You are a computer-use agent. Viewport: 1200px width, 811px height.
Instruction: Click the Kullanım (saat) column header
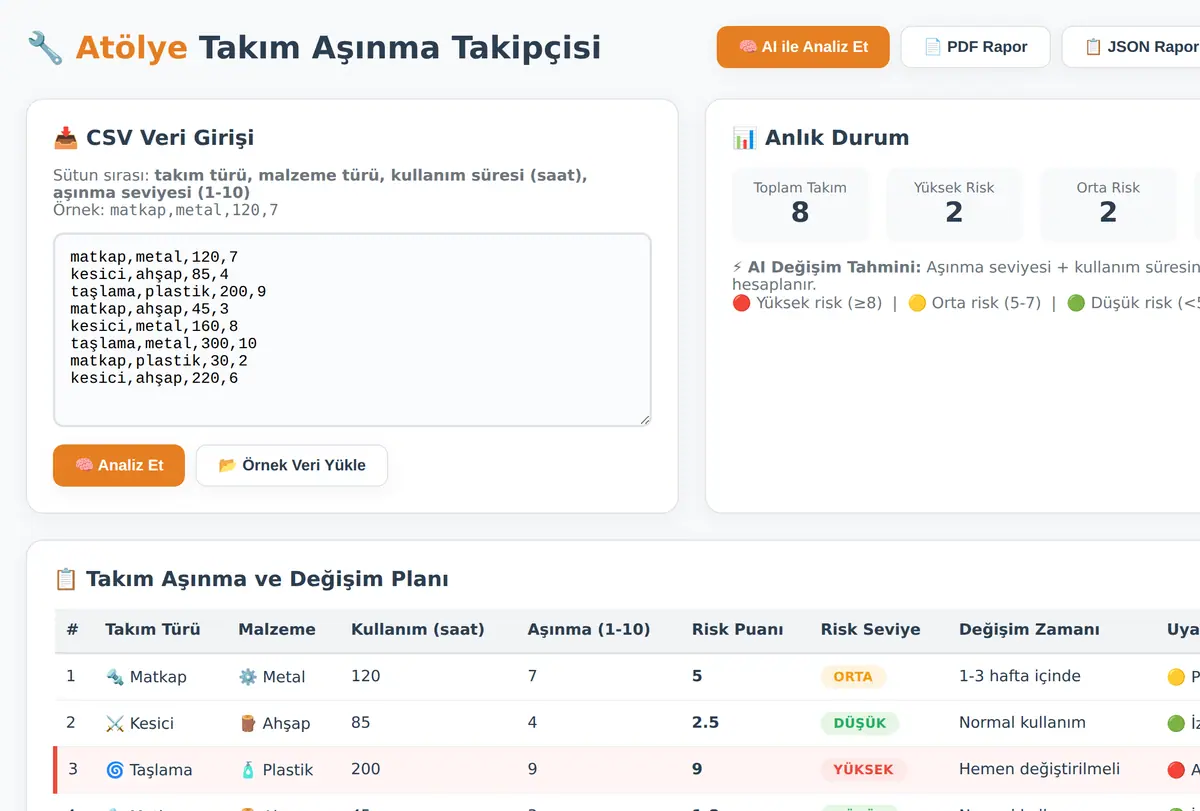(x=418, y=629)
